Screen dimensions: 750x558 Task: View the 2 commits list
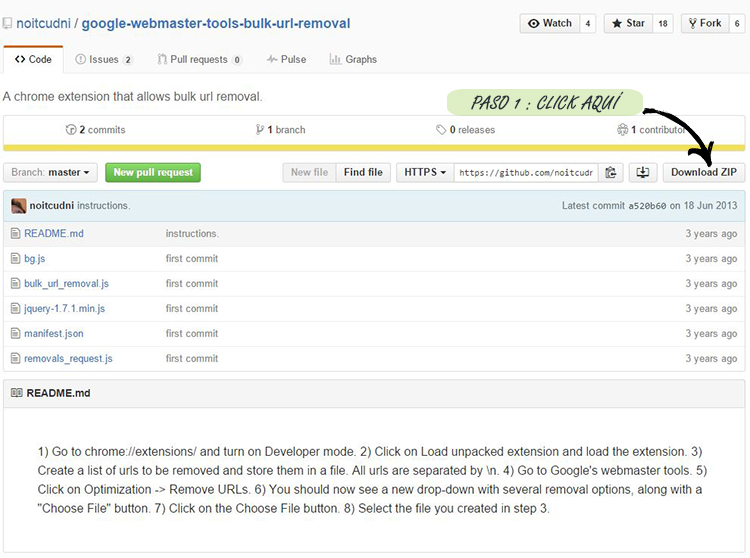tap(96, 130)
